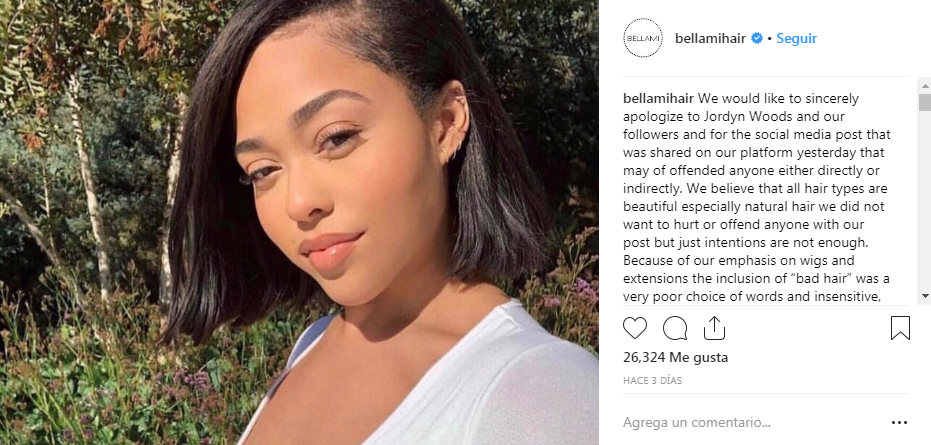Click the selfie photo of the post
The image size is (931, 445).
pyautogui.click(x=299, y=222)
